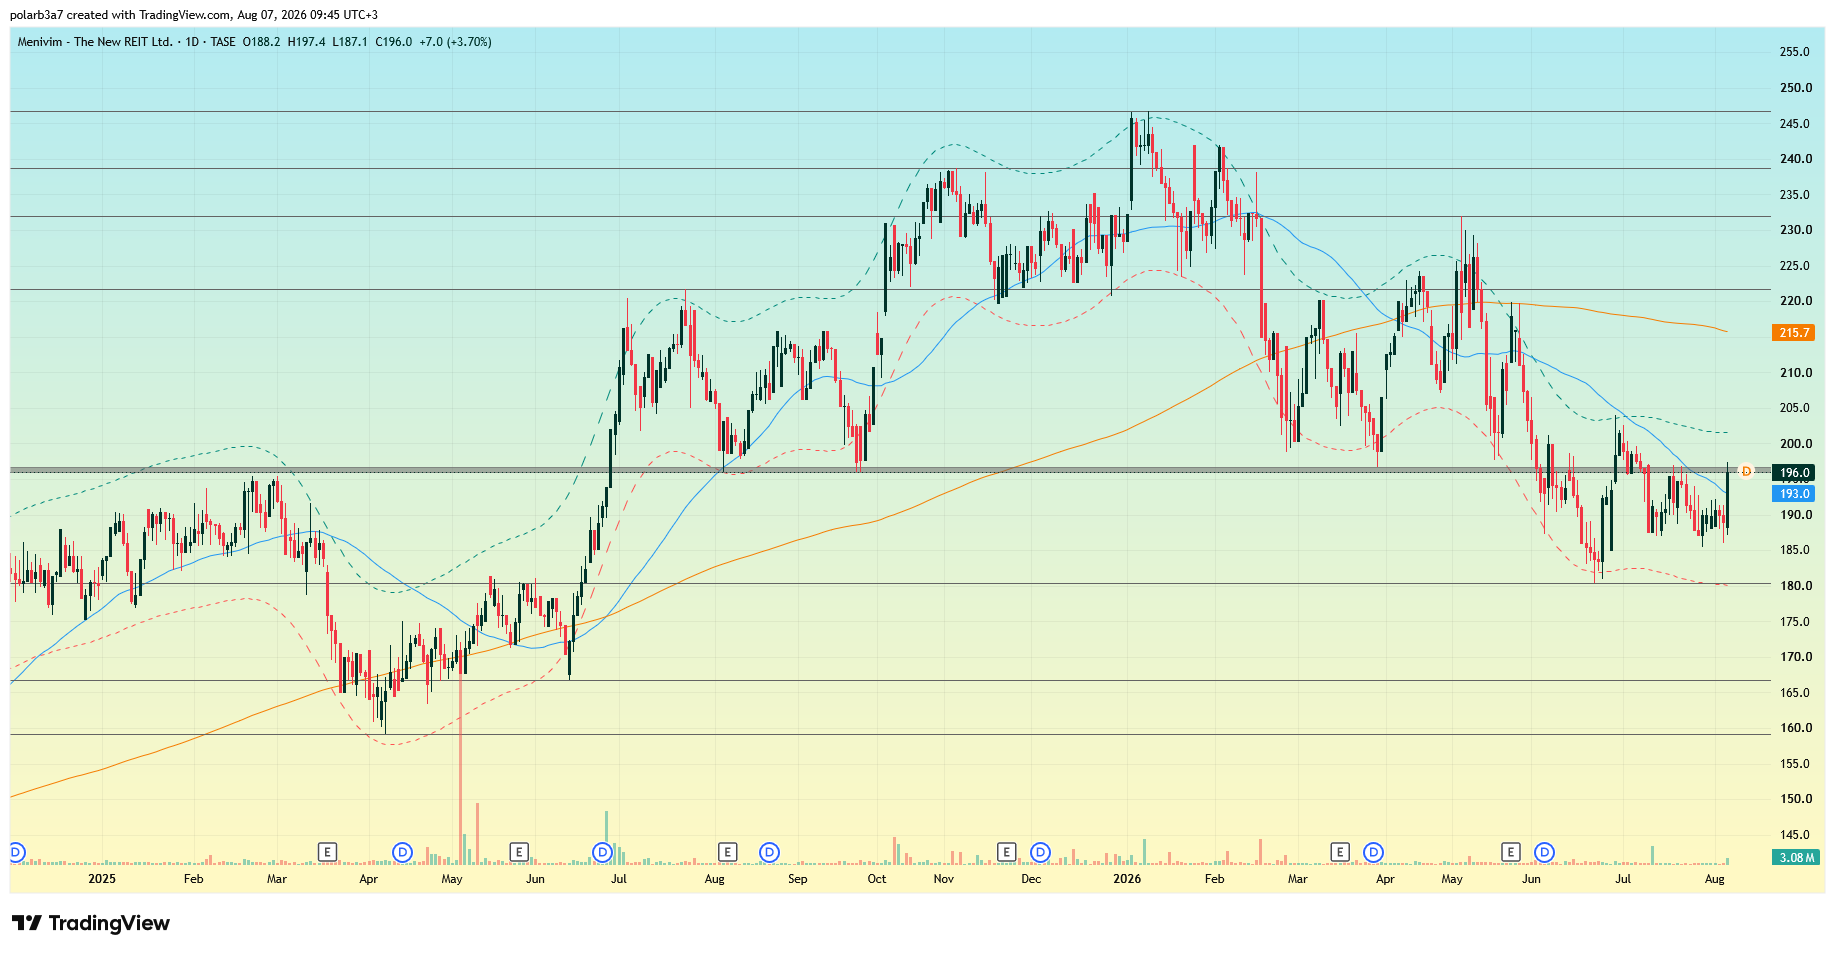Open the earnings marker in late May 2025
Viewport: 1835px width, 953px height.
pos(518,852)
